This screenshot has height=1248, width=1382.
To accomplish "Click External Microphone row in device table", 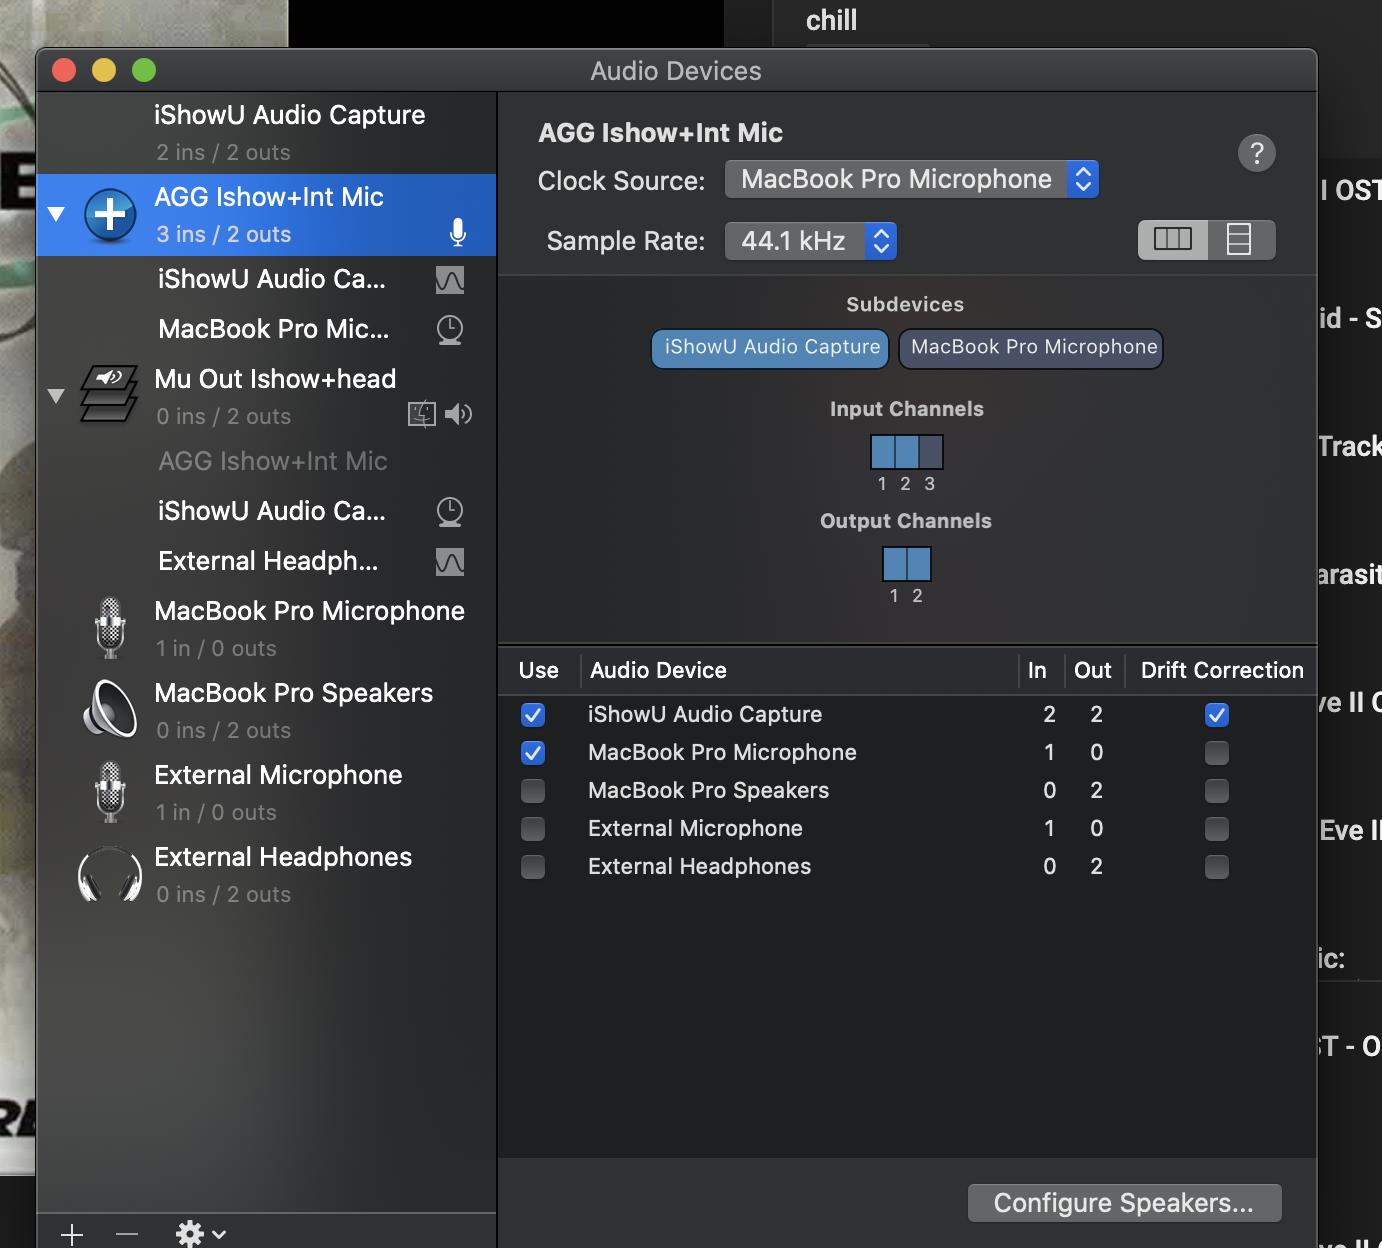I will [x=907, y=829].
